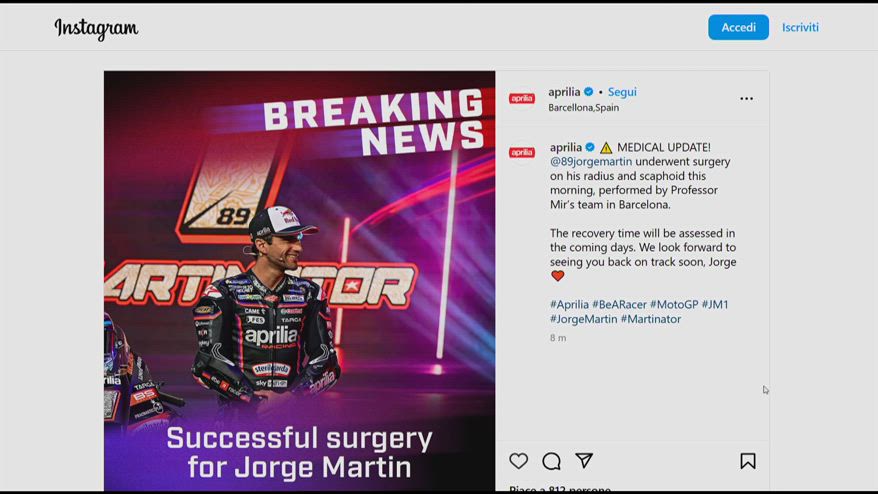Open the aprilia username in the post header

point(564,92)
